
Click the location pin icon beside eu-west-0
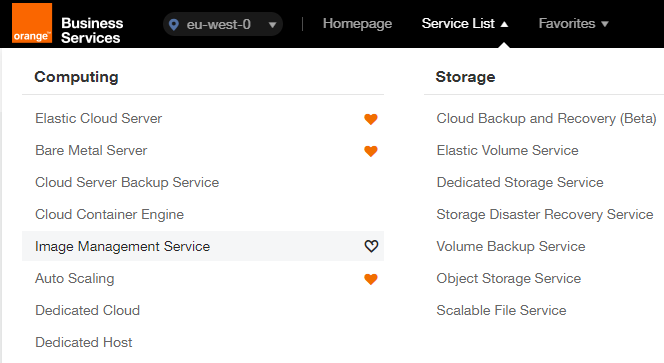click(x=174, y=25)
